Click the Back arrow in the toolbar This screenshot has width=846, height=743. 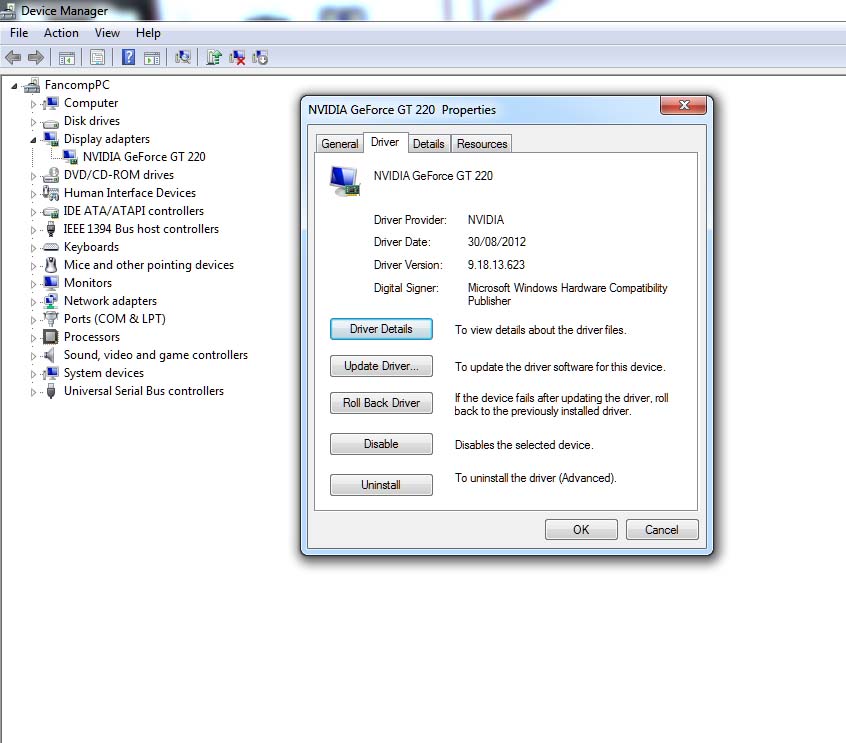tap(13, 58)
